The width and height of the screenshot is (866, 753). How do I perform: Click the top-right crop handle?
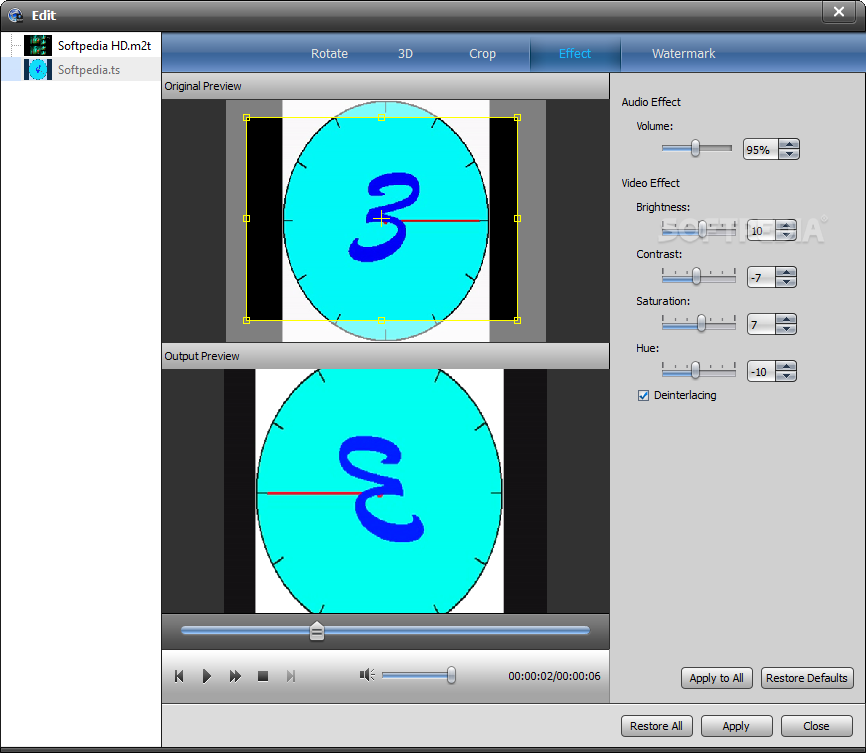pyautogui.click(x=518, y=118)
